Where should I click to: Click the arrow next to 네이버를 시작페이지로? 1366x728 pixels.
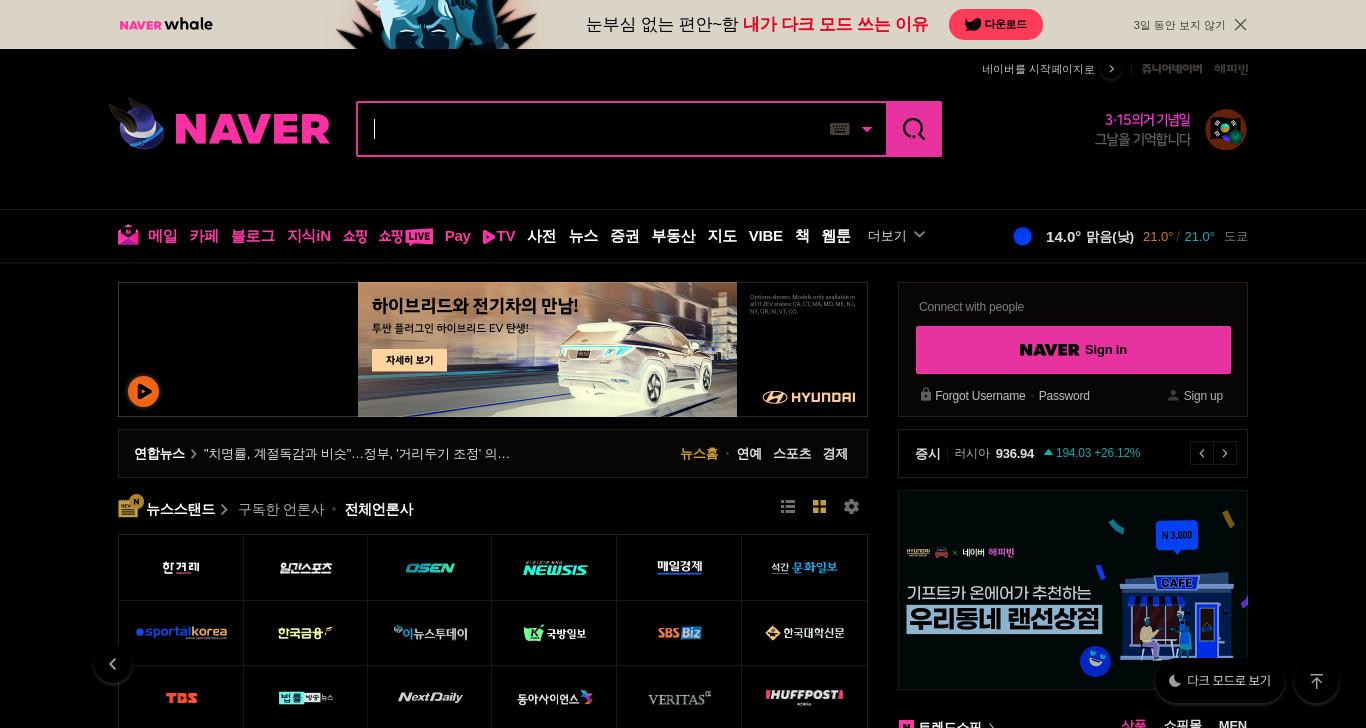pos(1111,69)
